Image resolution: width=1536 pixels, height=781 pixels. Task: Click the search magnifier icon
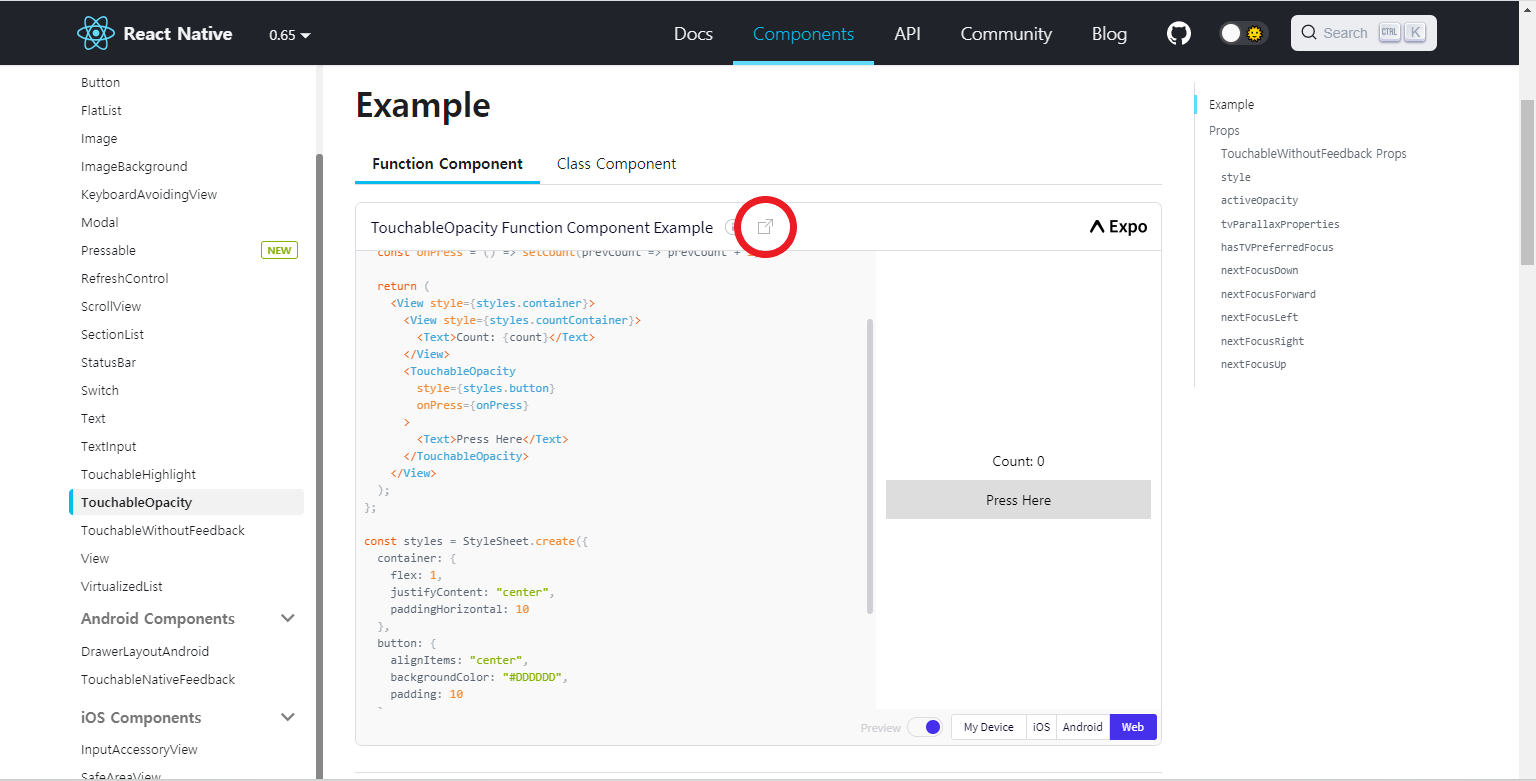[x=1309, y=33]
